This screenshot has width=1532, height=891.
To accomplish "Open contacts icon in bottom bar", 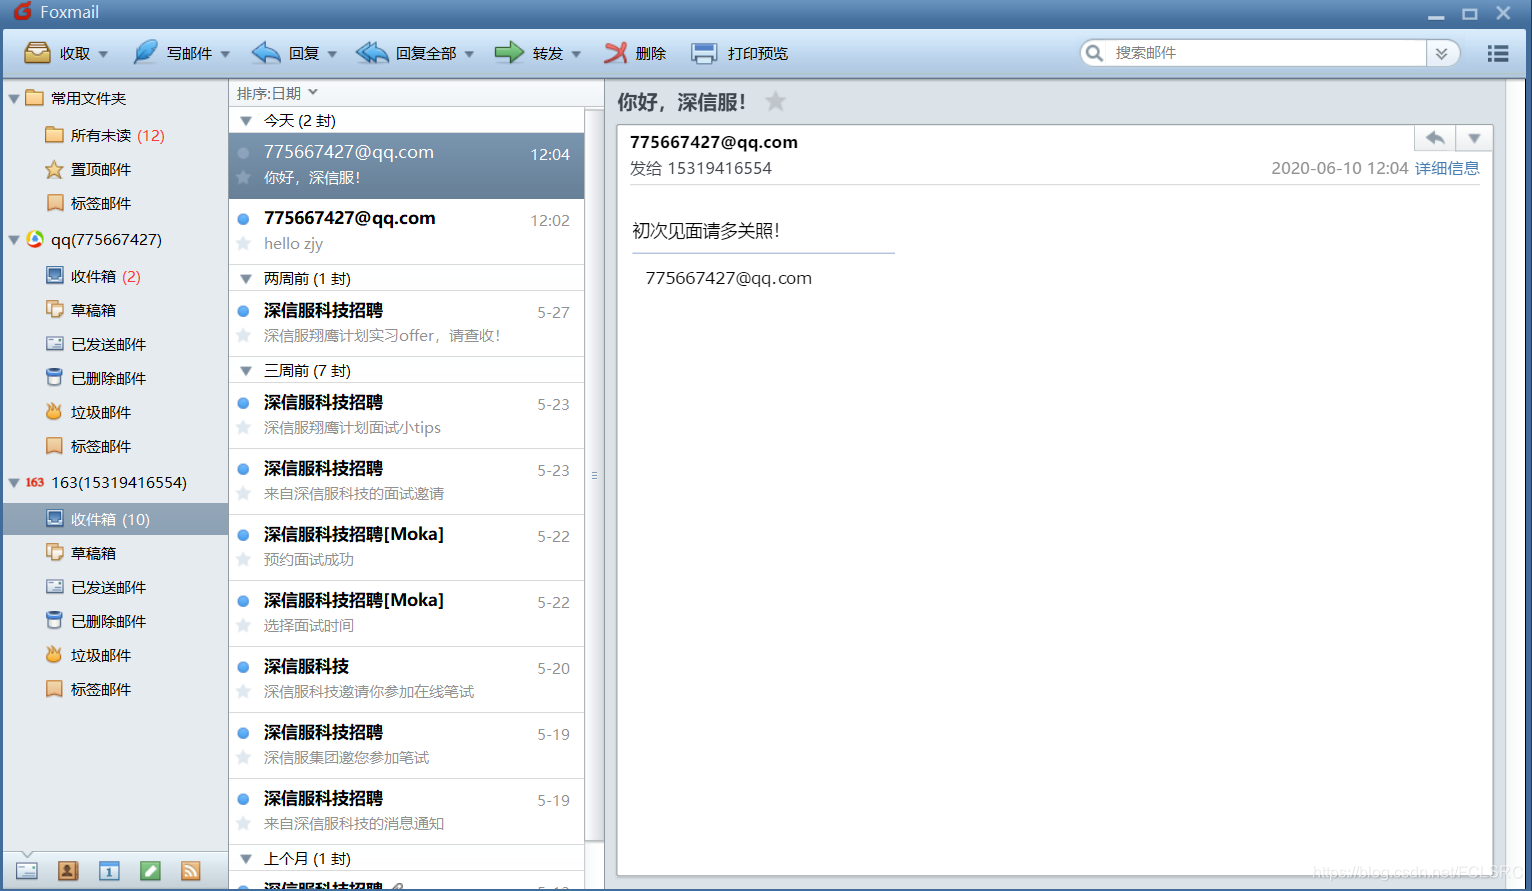I will [x=68, y=871].
